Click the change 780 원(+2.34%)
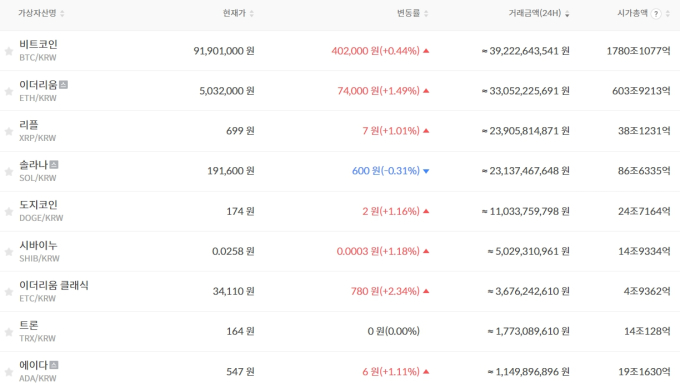 click(x=385, y=291)
